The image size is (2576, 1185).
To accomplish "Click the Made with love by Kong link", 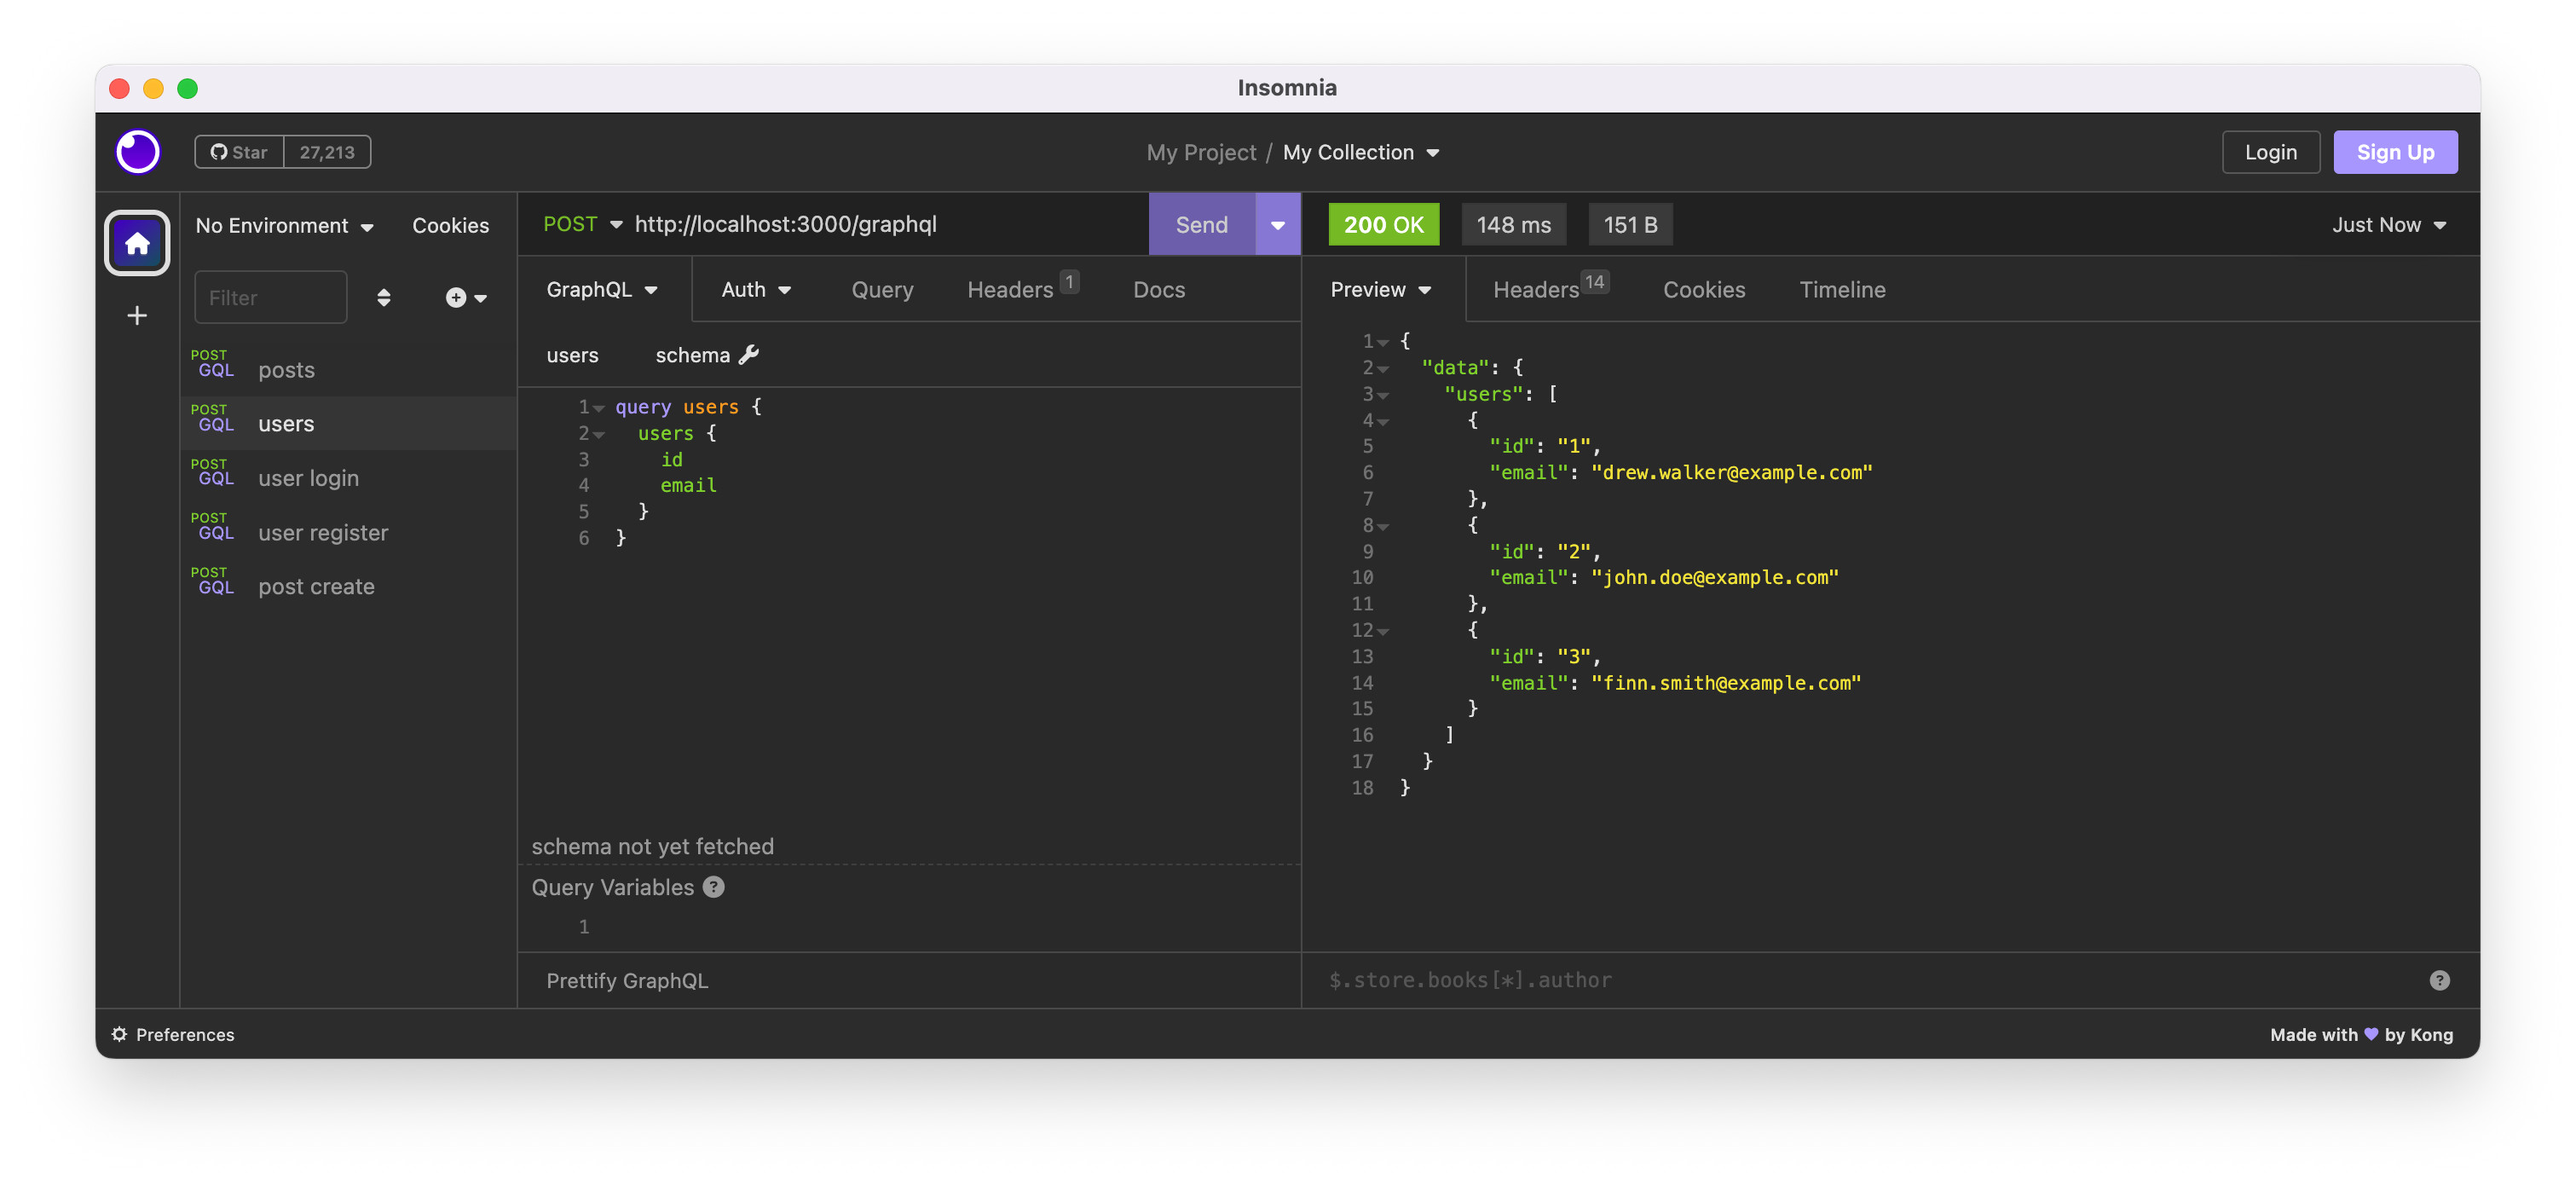I will click(x=2361, y=1033).
